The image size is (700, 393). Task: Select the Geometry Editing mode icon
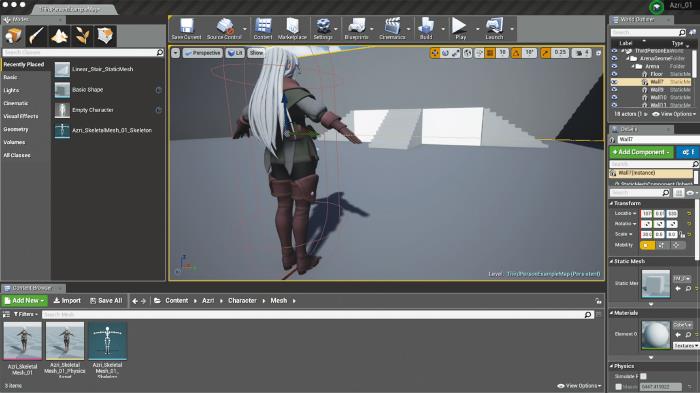[x=105, y=36]
